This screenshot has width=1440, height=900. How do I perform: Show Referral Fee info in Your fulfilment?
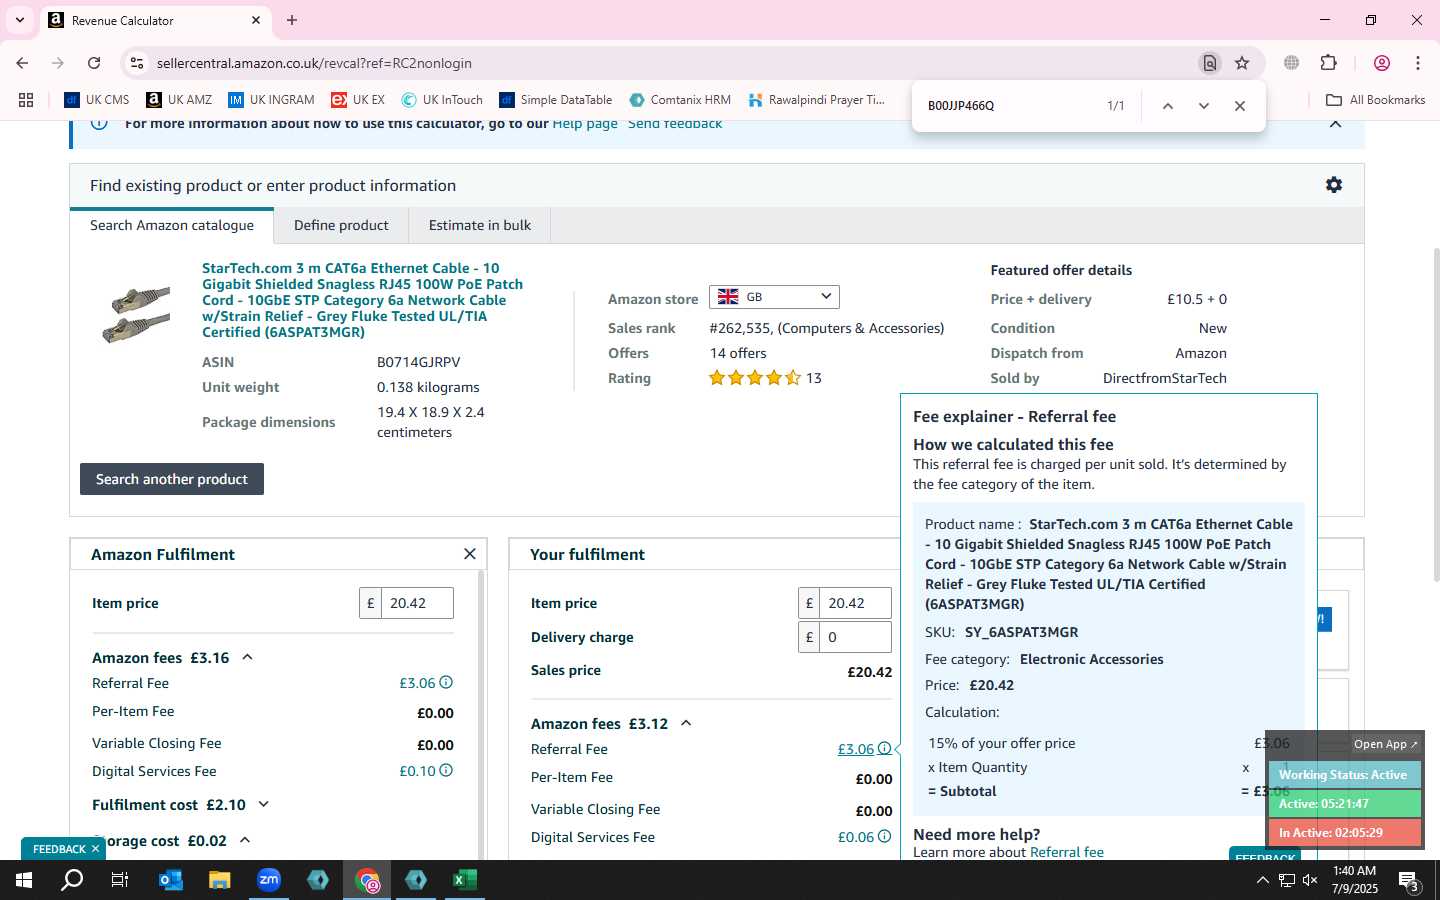coord(884,749)
